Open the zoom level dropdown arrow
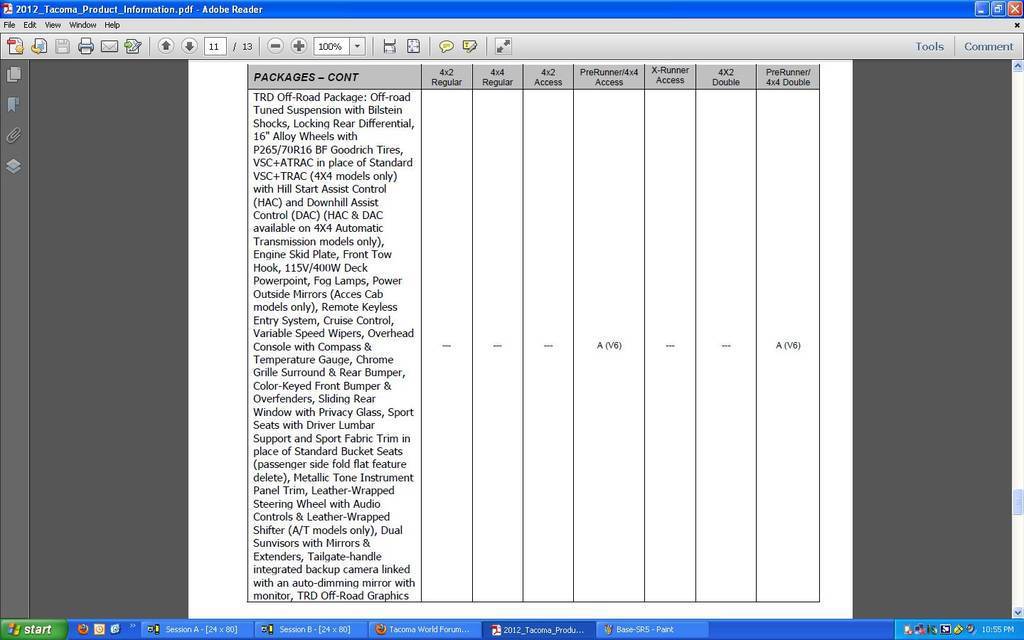The image size is (1024, 640). pos(357,46)
